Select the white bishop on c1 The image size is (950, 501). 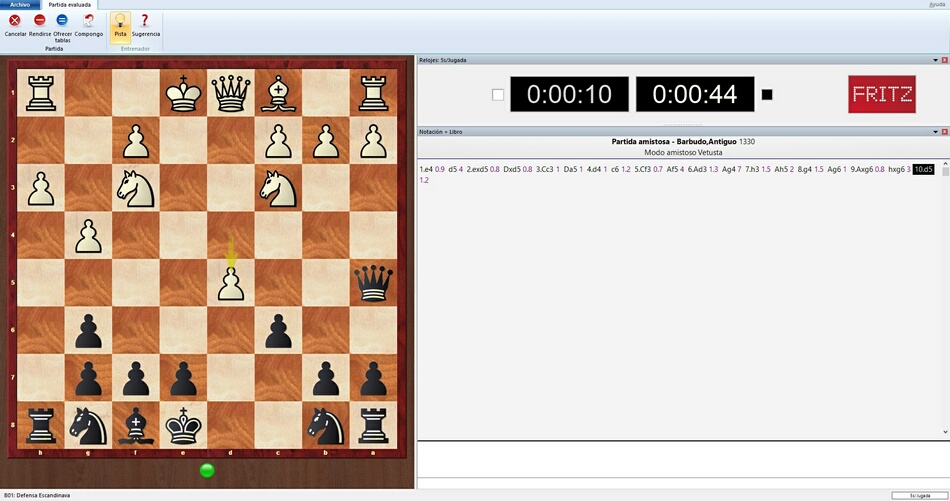[x=278, y=93]
